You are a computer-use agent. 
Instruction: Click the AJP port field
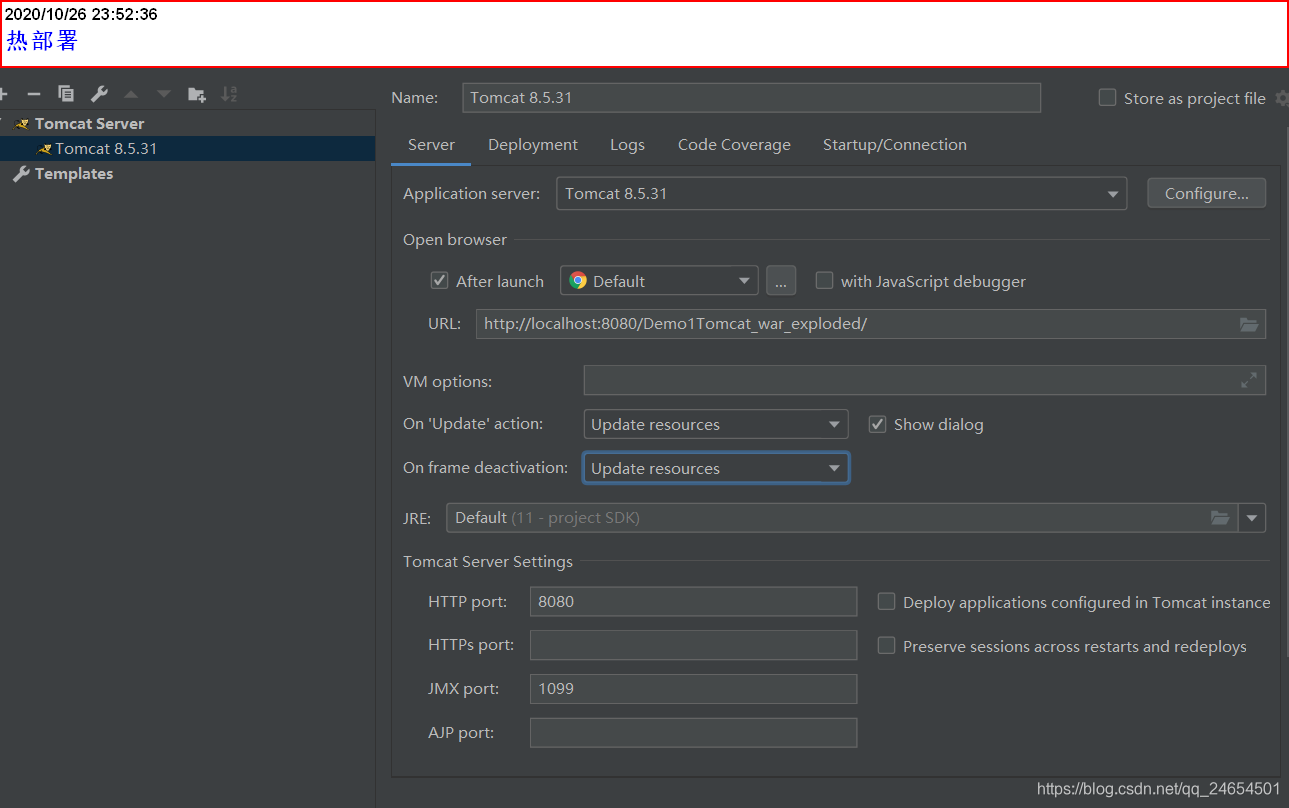pyautogui.click(x=693, y=733)
